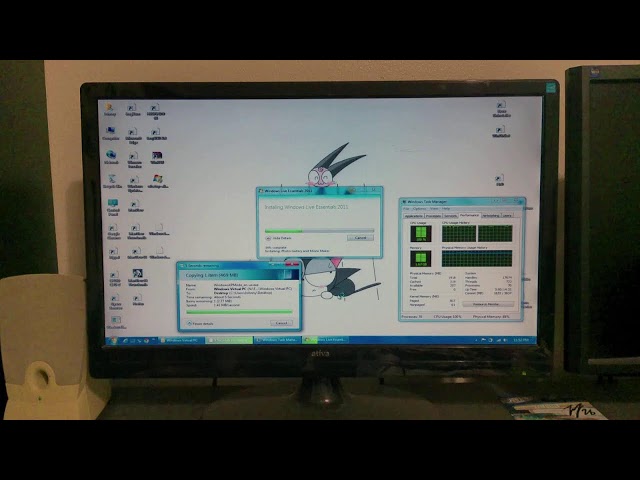Open the user folder icon at top-left of desktop
This screenshot has height=480, width=640.
(x=109, y=109)
